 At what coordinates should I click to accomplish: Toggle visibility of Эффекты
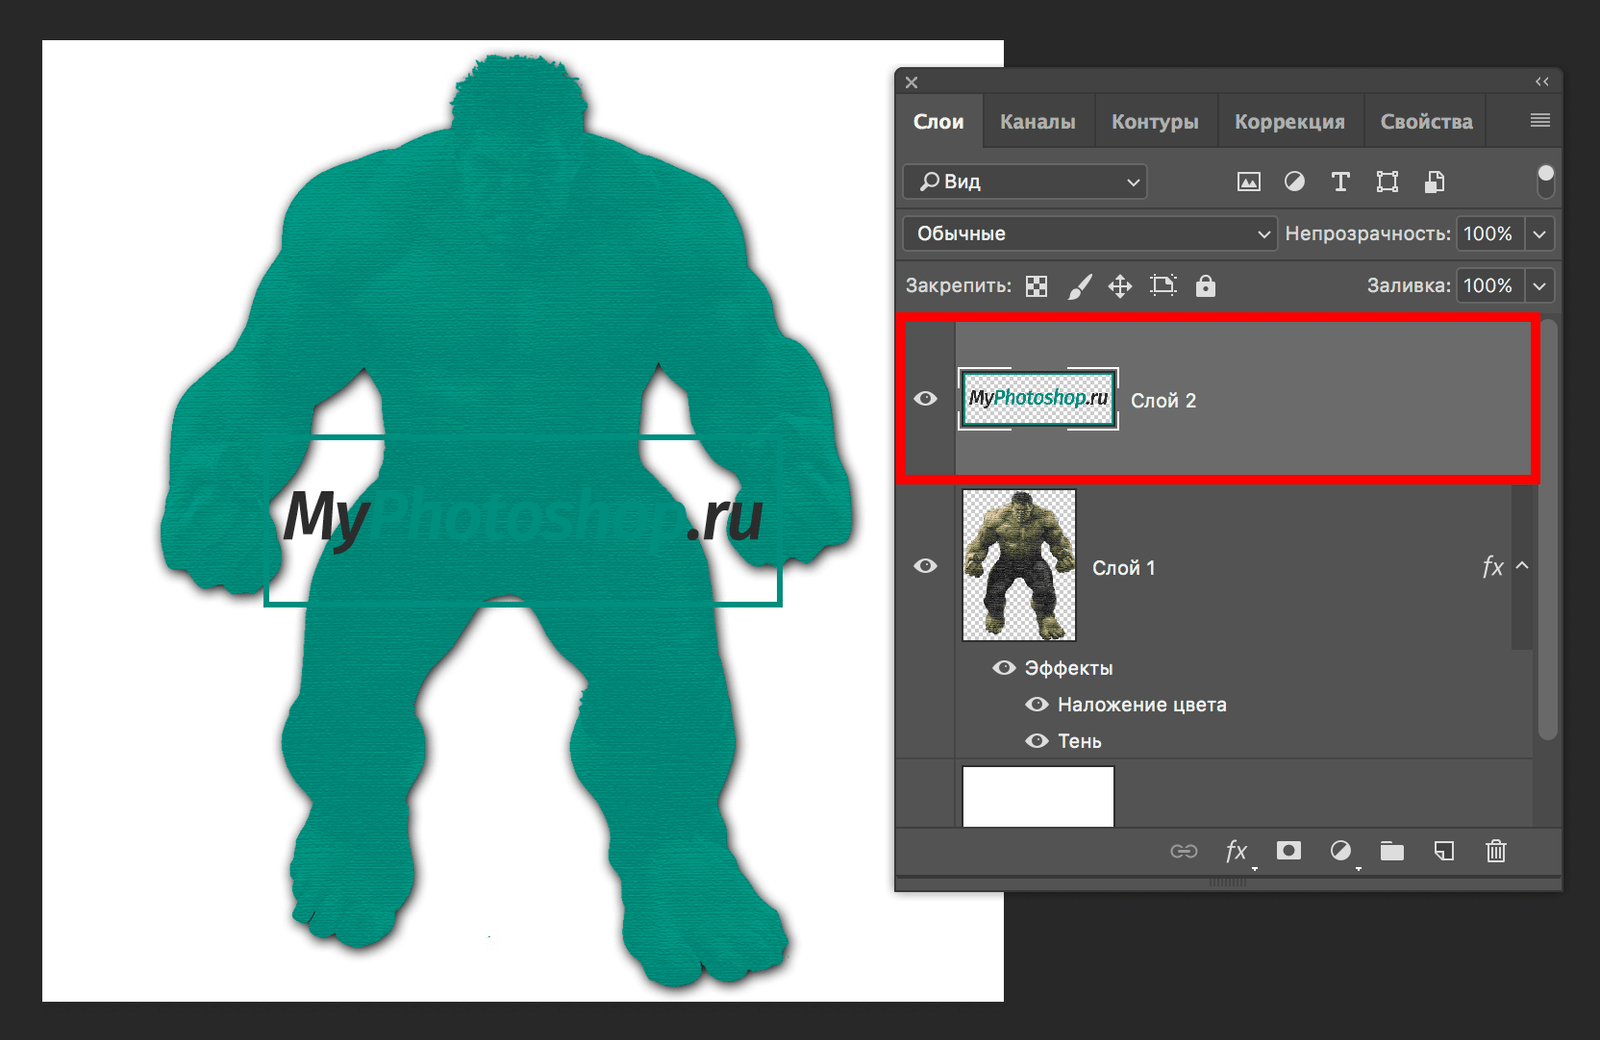[1004, 668]
